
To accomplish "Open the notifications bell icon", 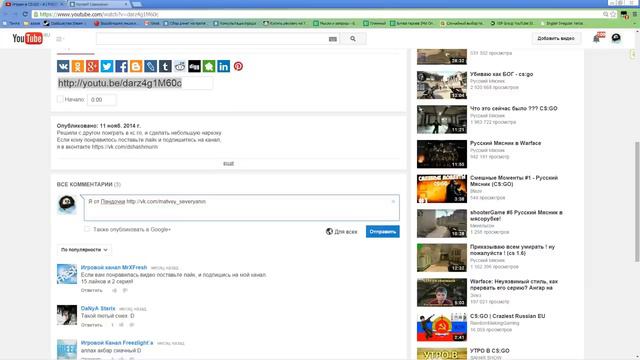I will pos(596,39).
